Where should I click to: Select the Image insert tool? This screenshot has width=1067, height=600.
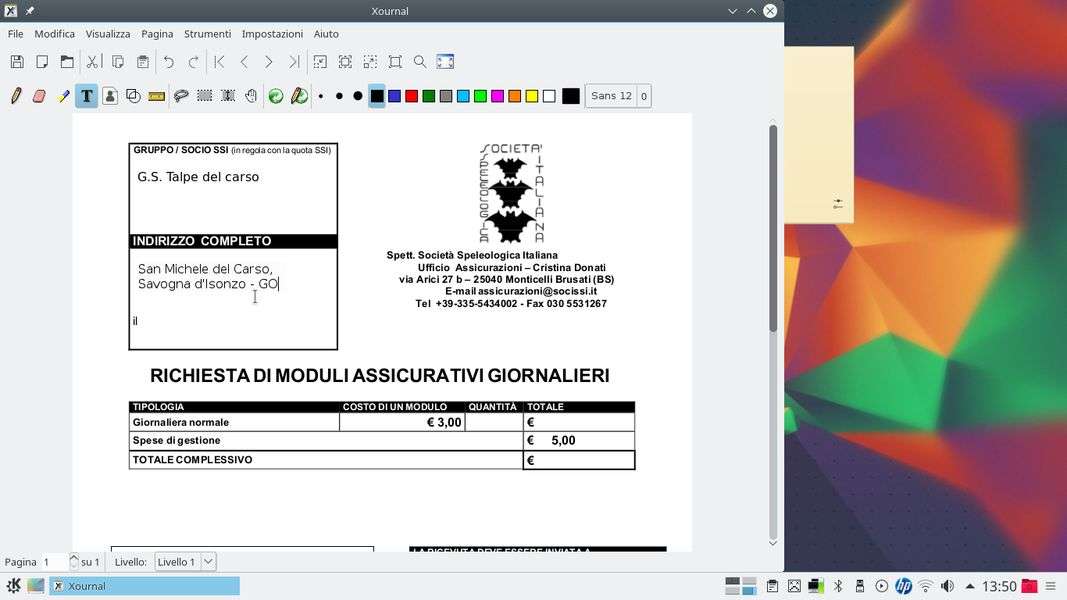pyautogui.click(x=110, y=96)
